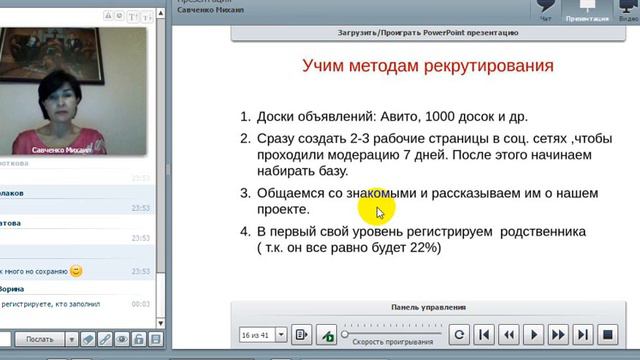The image size is (640, 360).
Task: Click the eraser icon in chat toolbar
Action: point(88,339)
